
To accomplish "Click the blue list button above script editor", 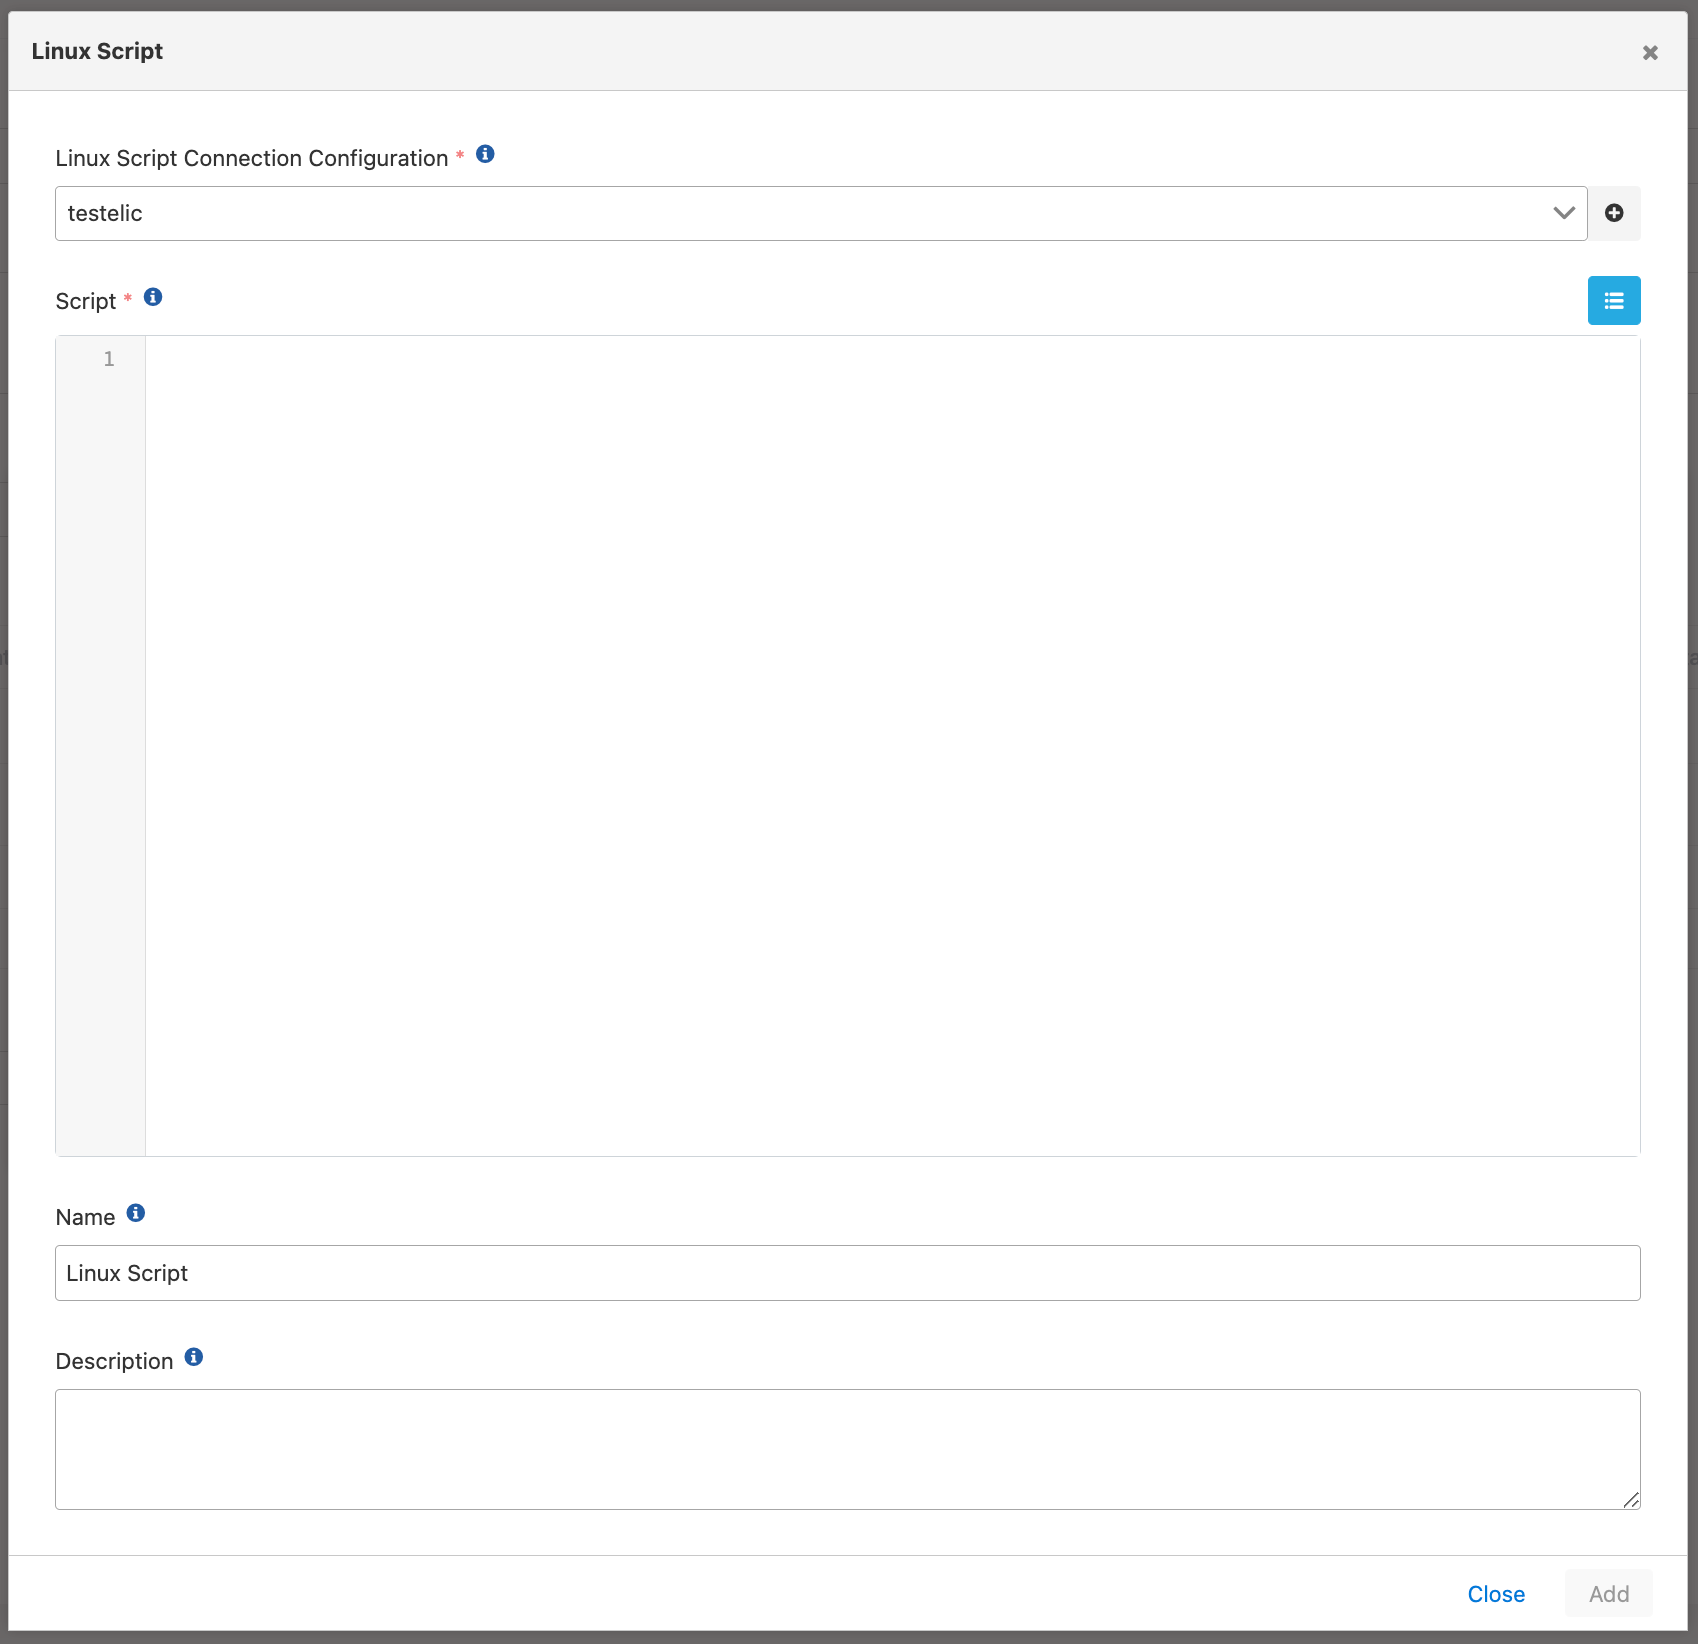I will tap(1613, 301).
